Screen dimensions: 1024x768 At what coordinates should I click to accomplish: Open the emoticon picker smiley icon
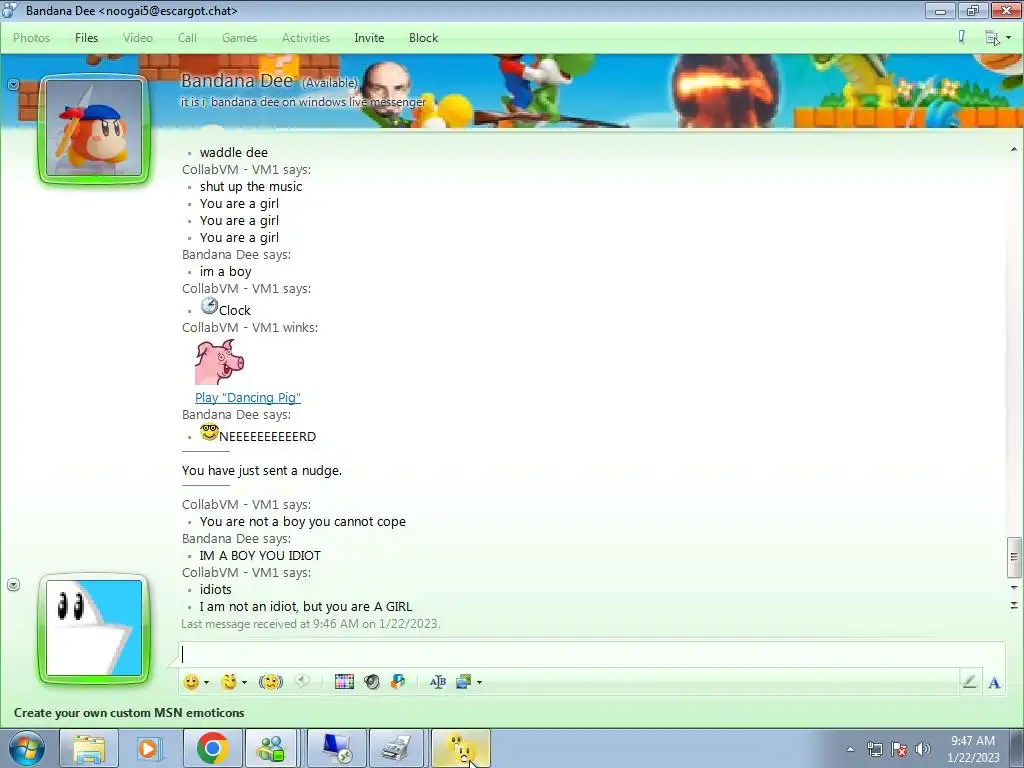point(191,682)
